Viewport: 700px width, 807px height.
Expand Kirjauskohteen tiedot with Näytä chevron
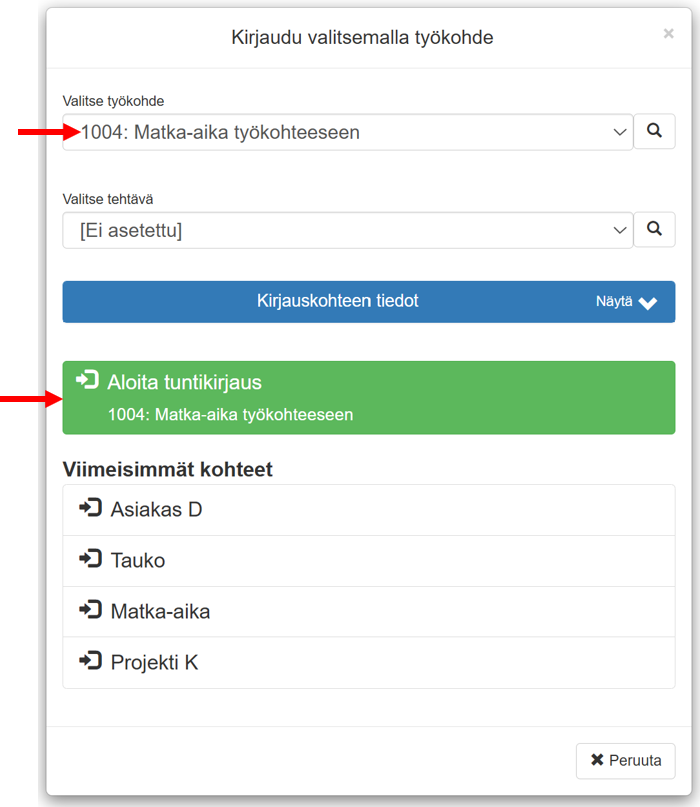[x=626, y=302]
